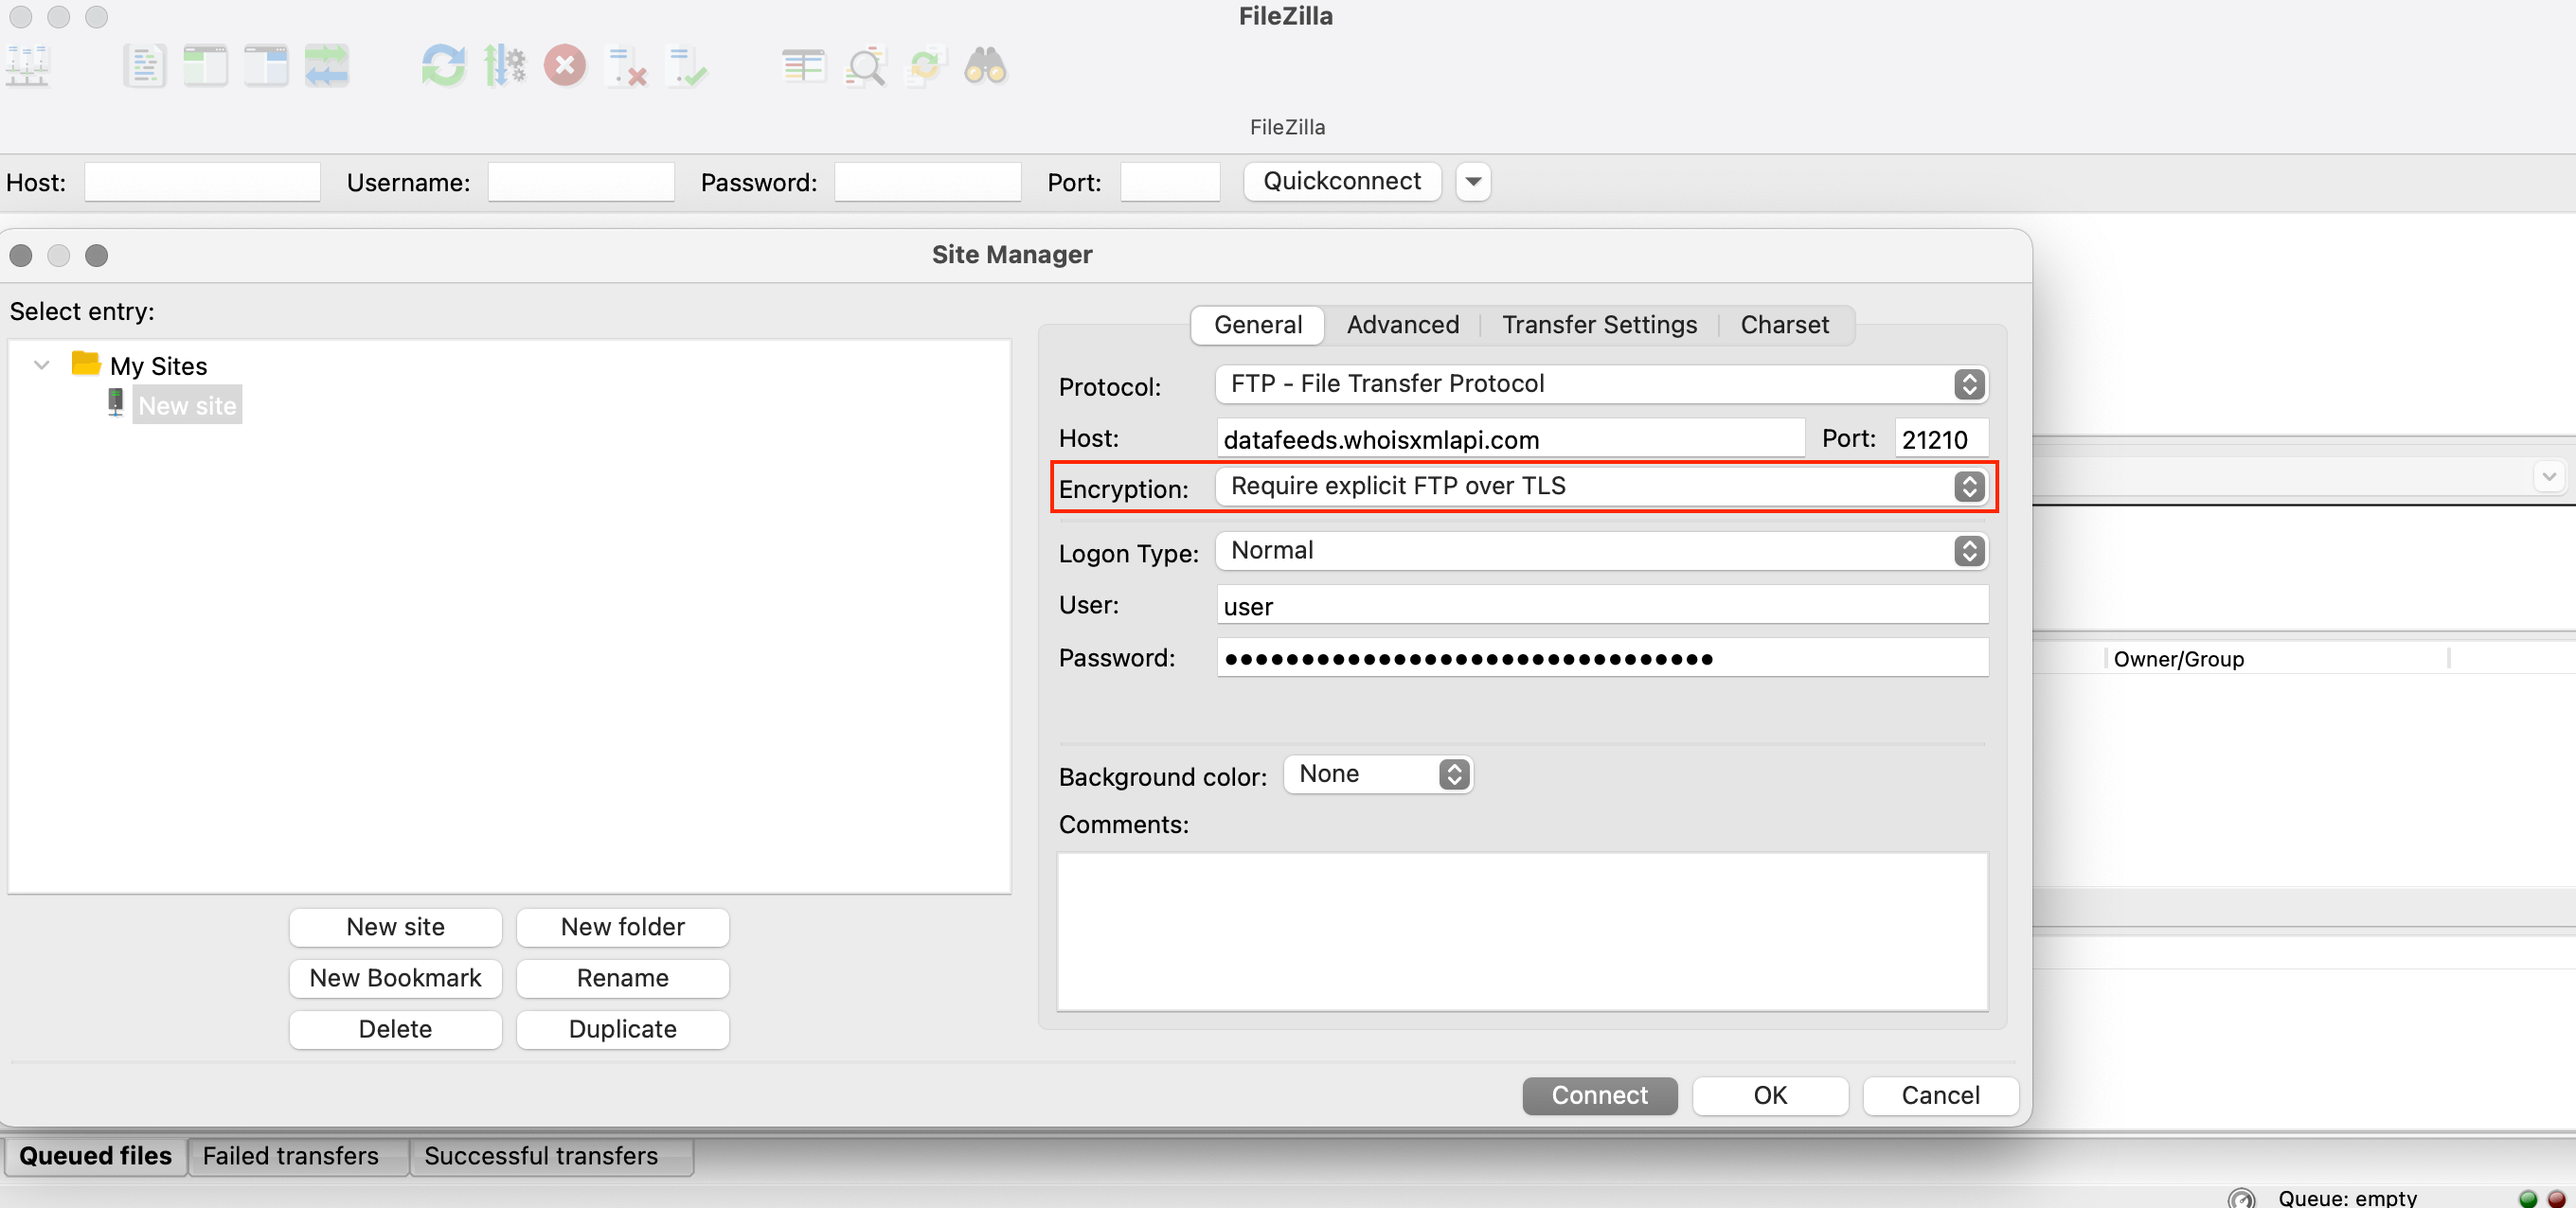Viewport: 2576px width, 1208px height.
Task: Open the Encryption dropdown
Action: pyautogui.click(x=1601, y=486)
